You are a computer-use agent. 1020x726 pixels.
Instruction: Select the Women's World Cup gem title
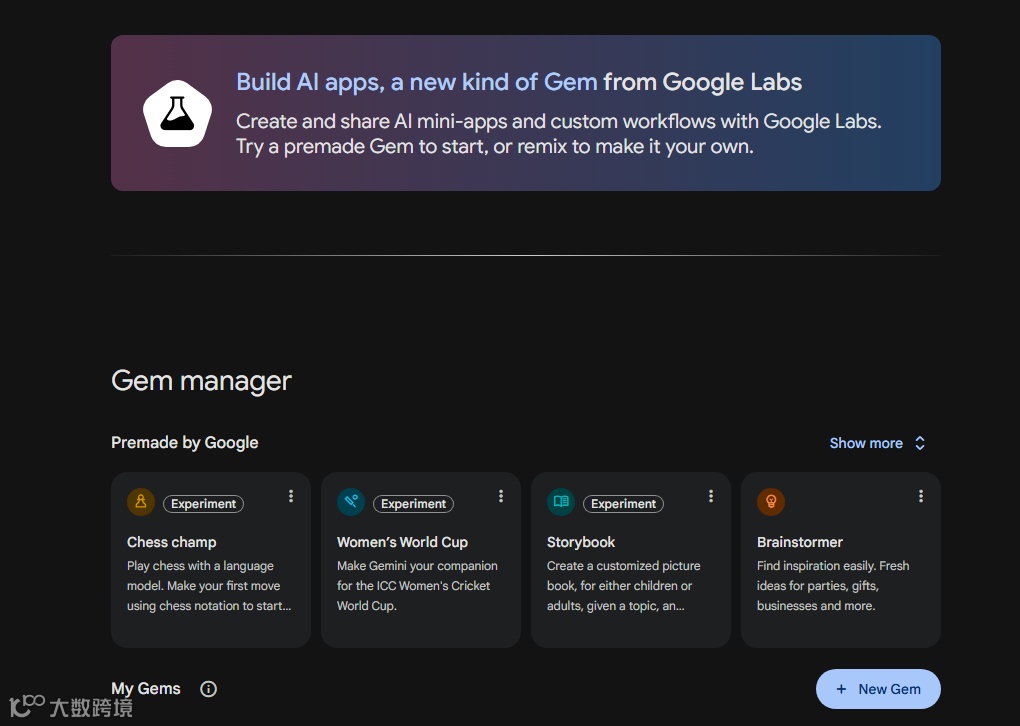pyautogui.click(x=402, y=542)
